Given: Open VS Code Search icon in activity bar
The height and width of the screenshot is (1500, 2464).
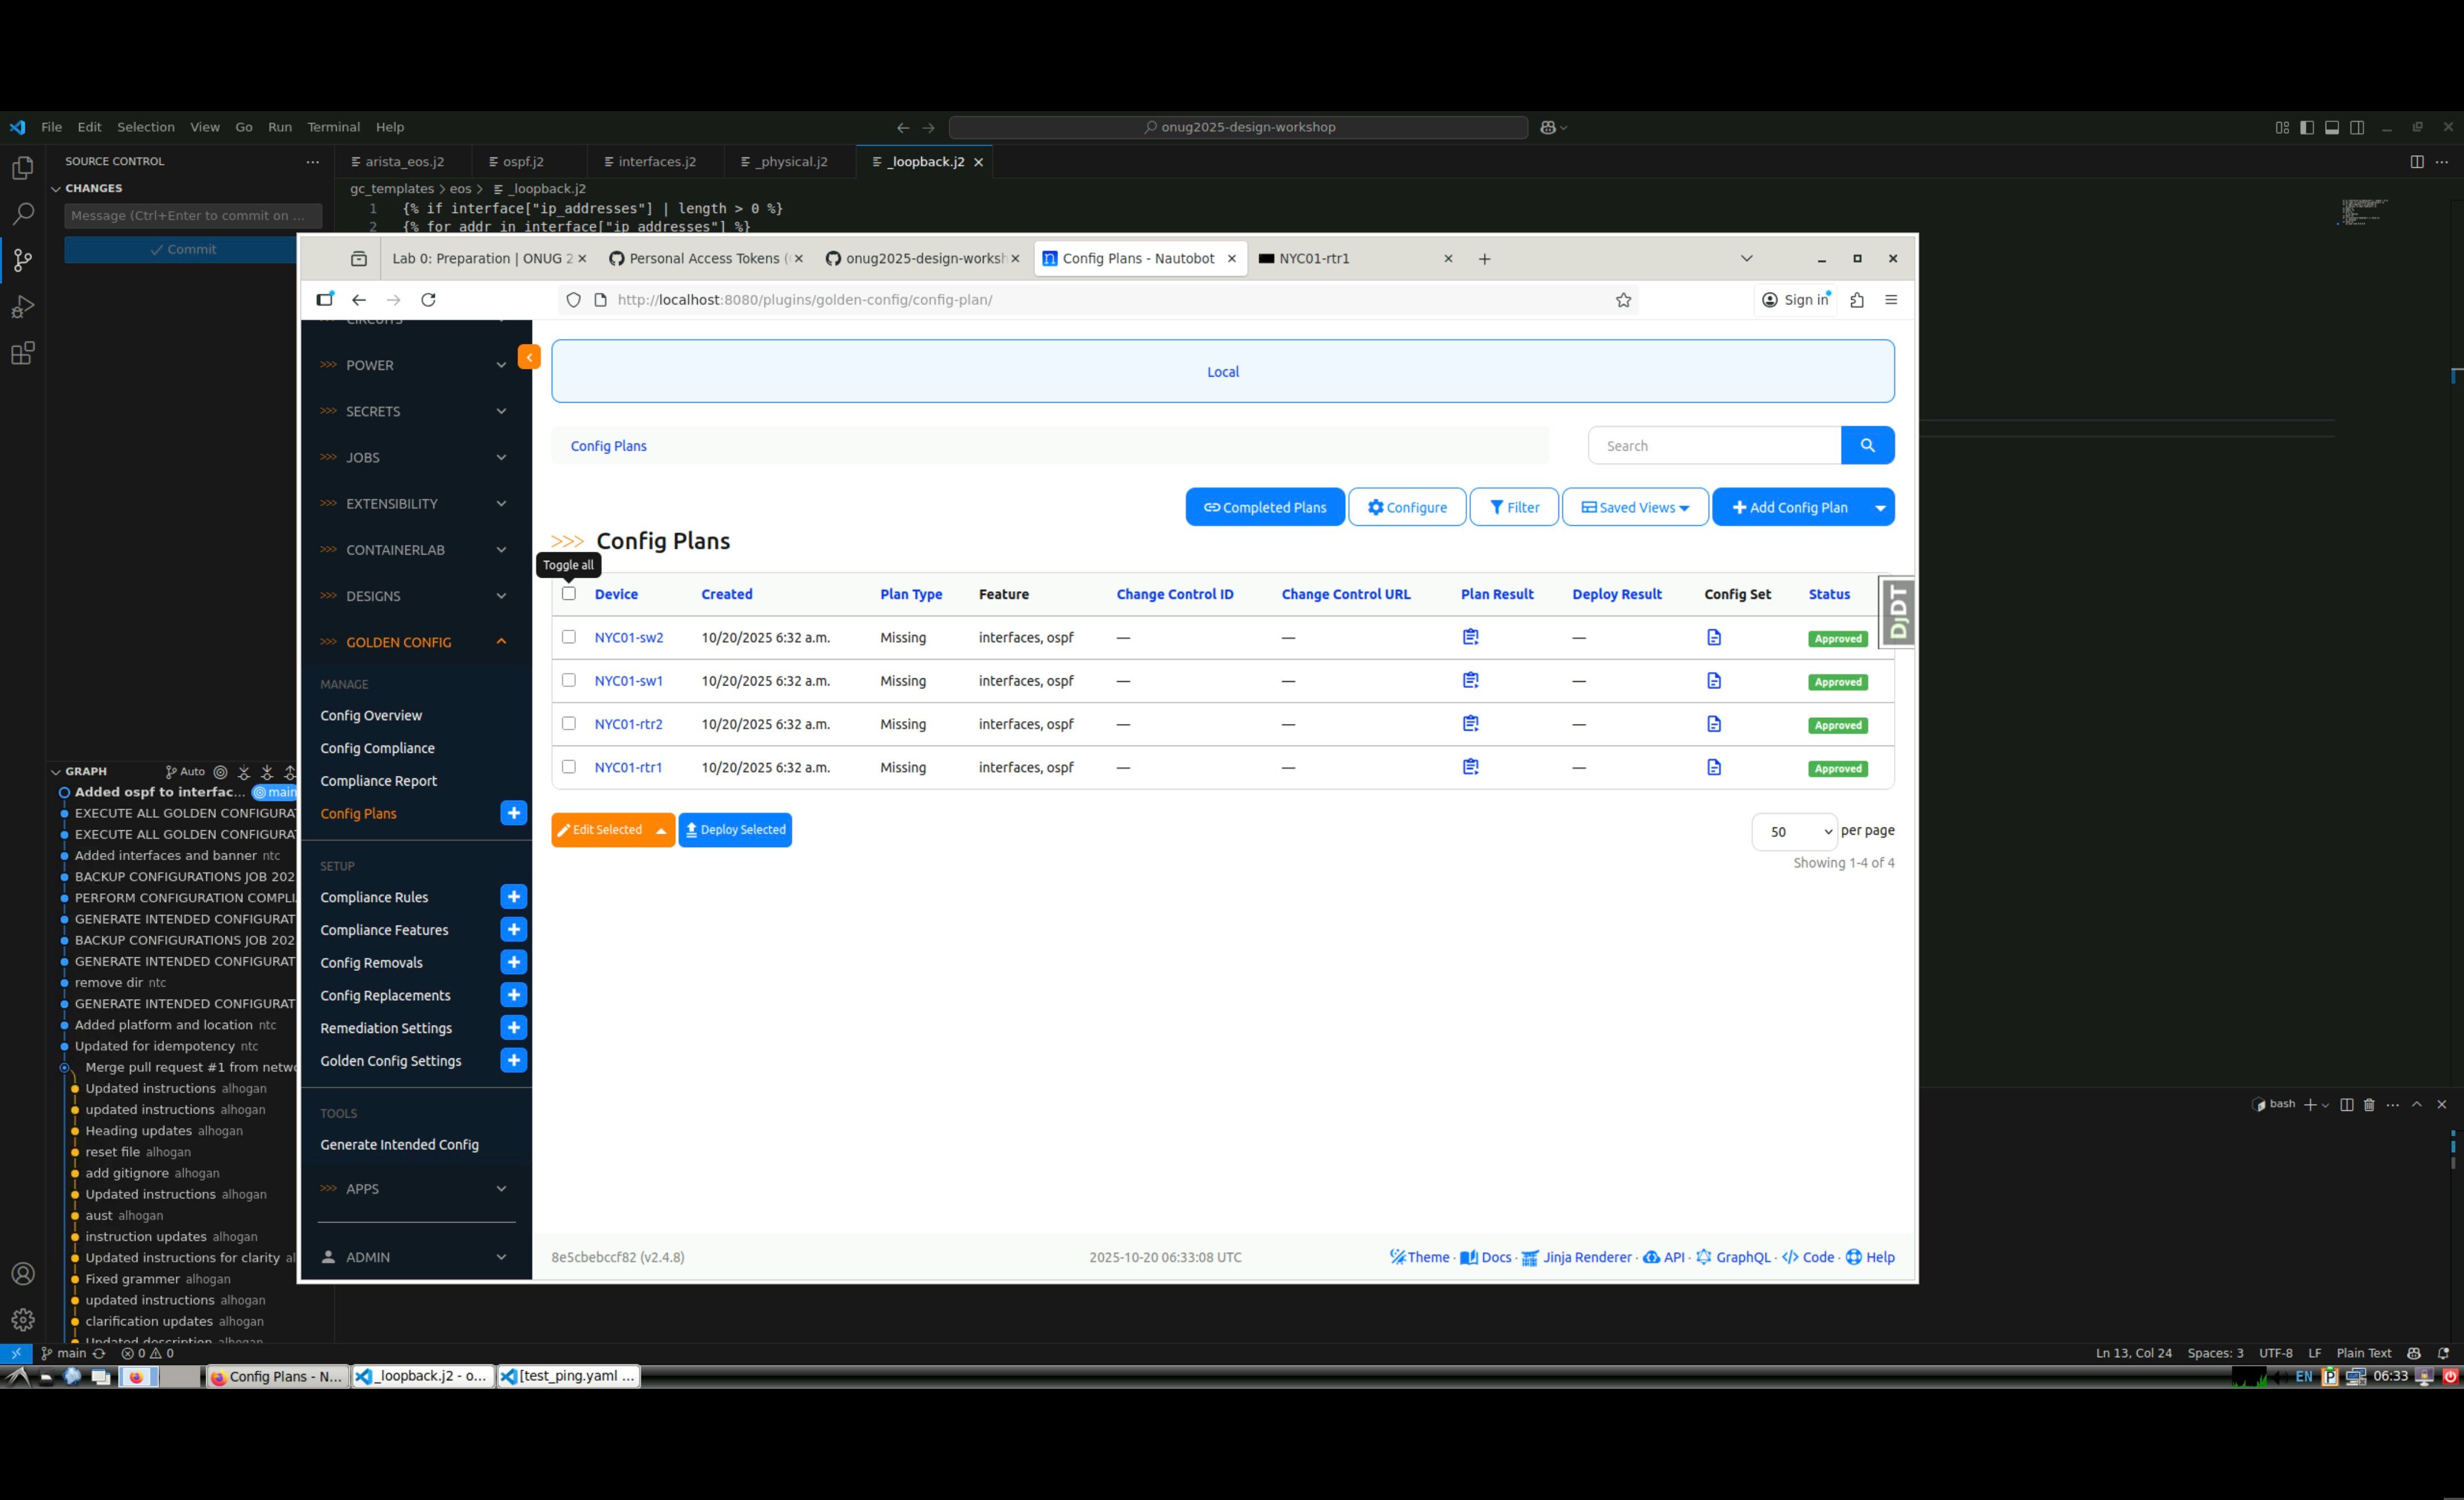Looking at the screenshot, I should (x=22, y=214).
